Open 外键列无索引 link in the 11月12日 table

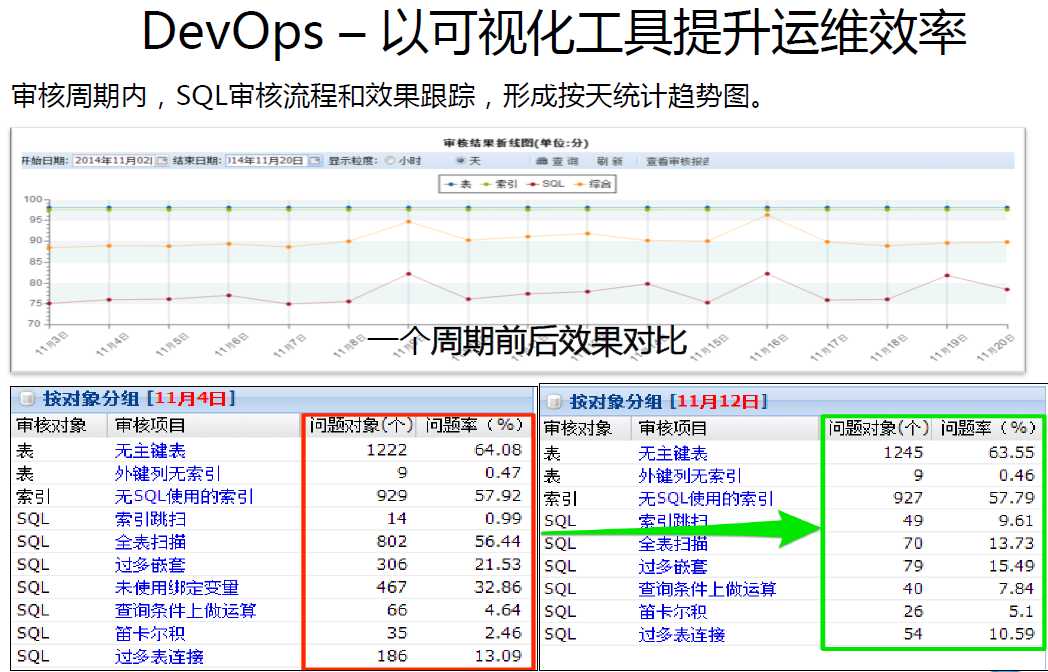pyautogui.click(x=690, y=475)
